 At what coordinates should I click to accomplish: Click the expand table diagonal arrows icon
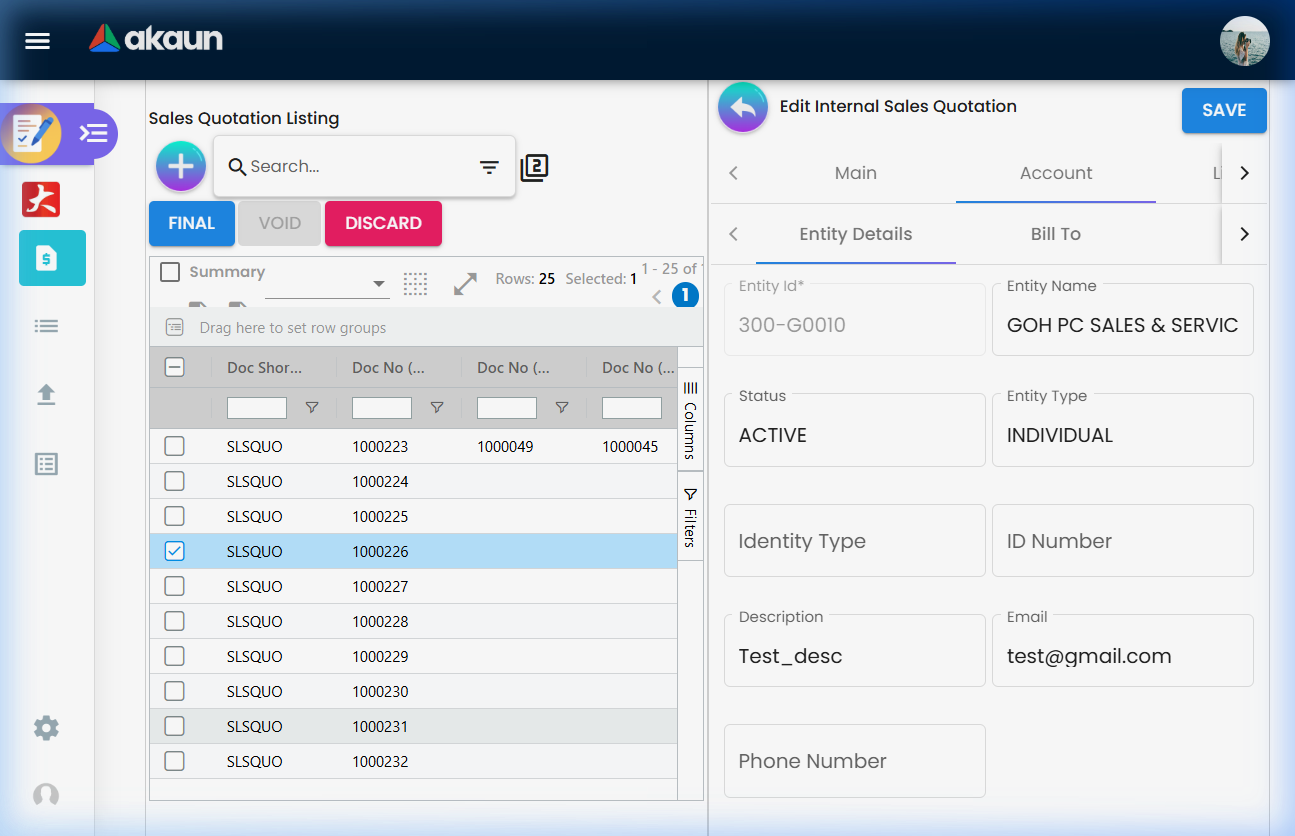pyautogui.click(x=464, y=283)
